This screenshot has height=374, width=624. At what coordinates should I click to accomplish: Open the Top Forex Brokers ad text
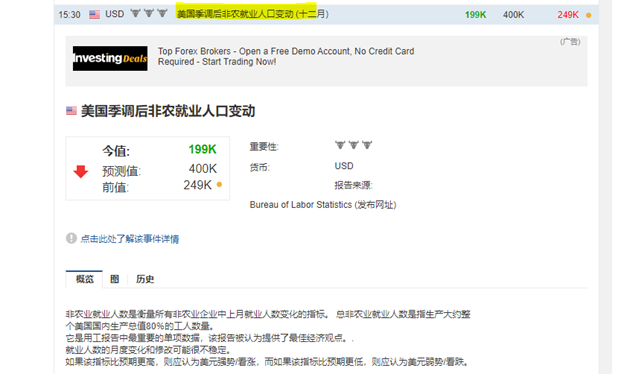coord(286,56)
